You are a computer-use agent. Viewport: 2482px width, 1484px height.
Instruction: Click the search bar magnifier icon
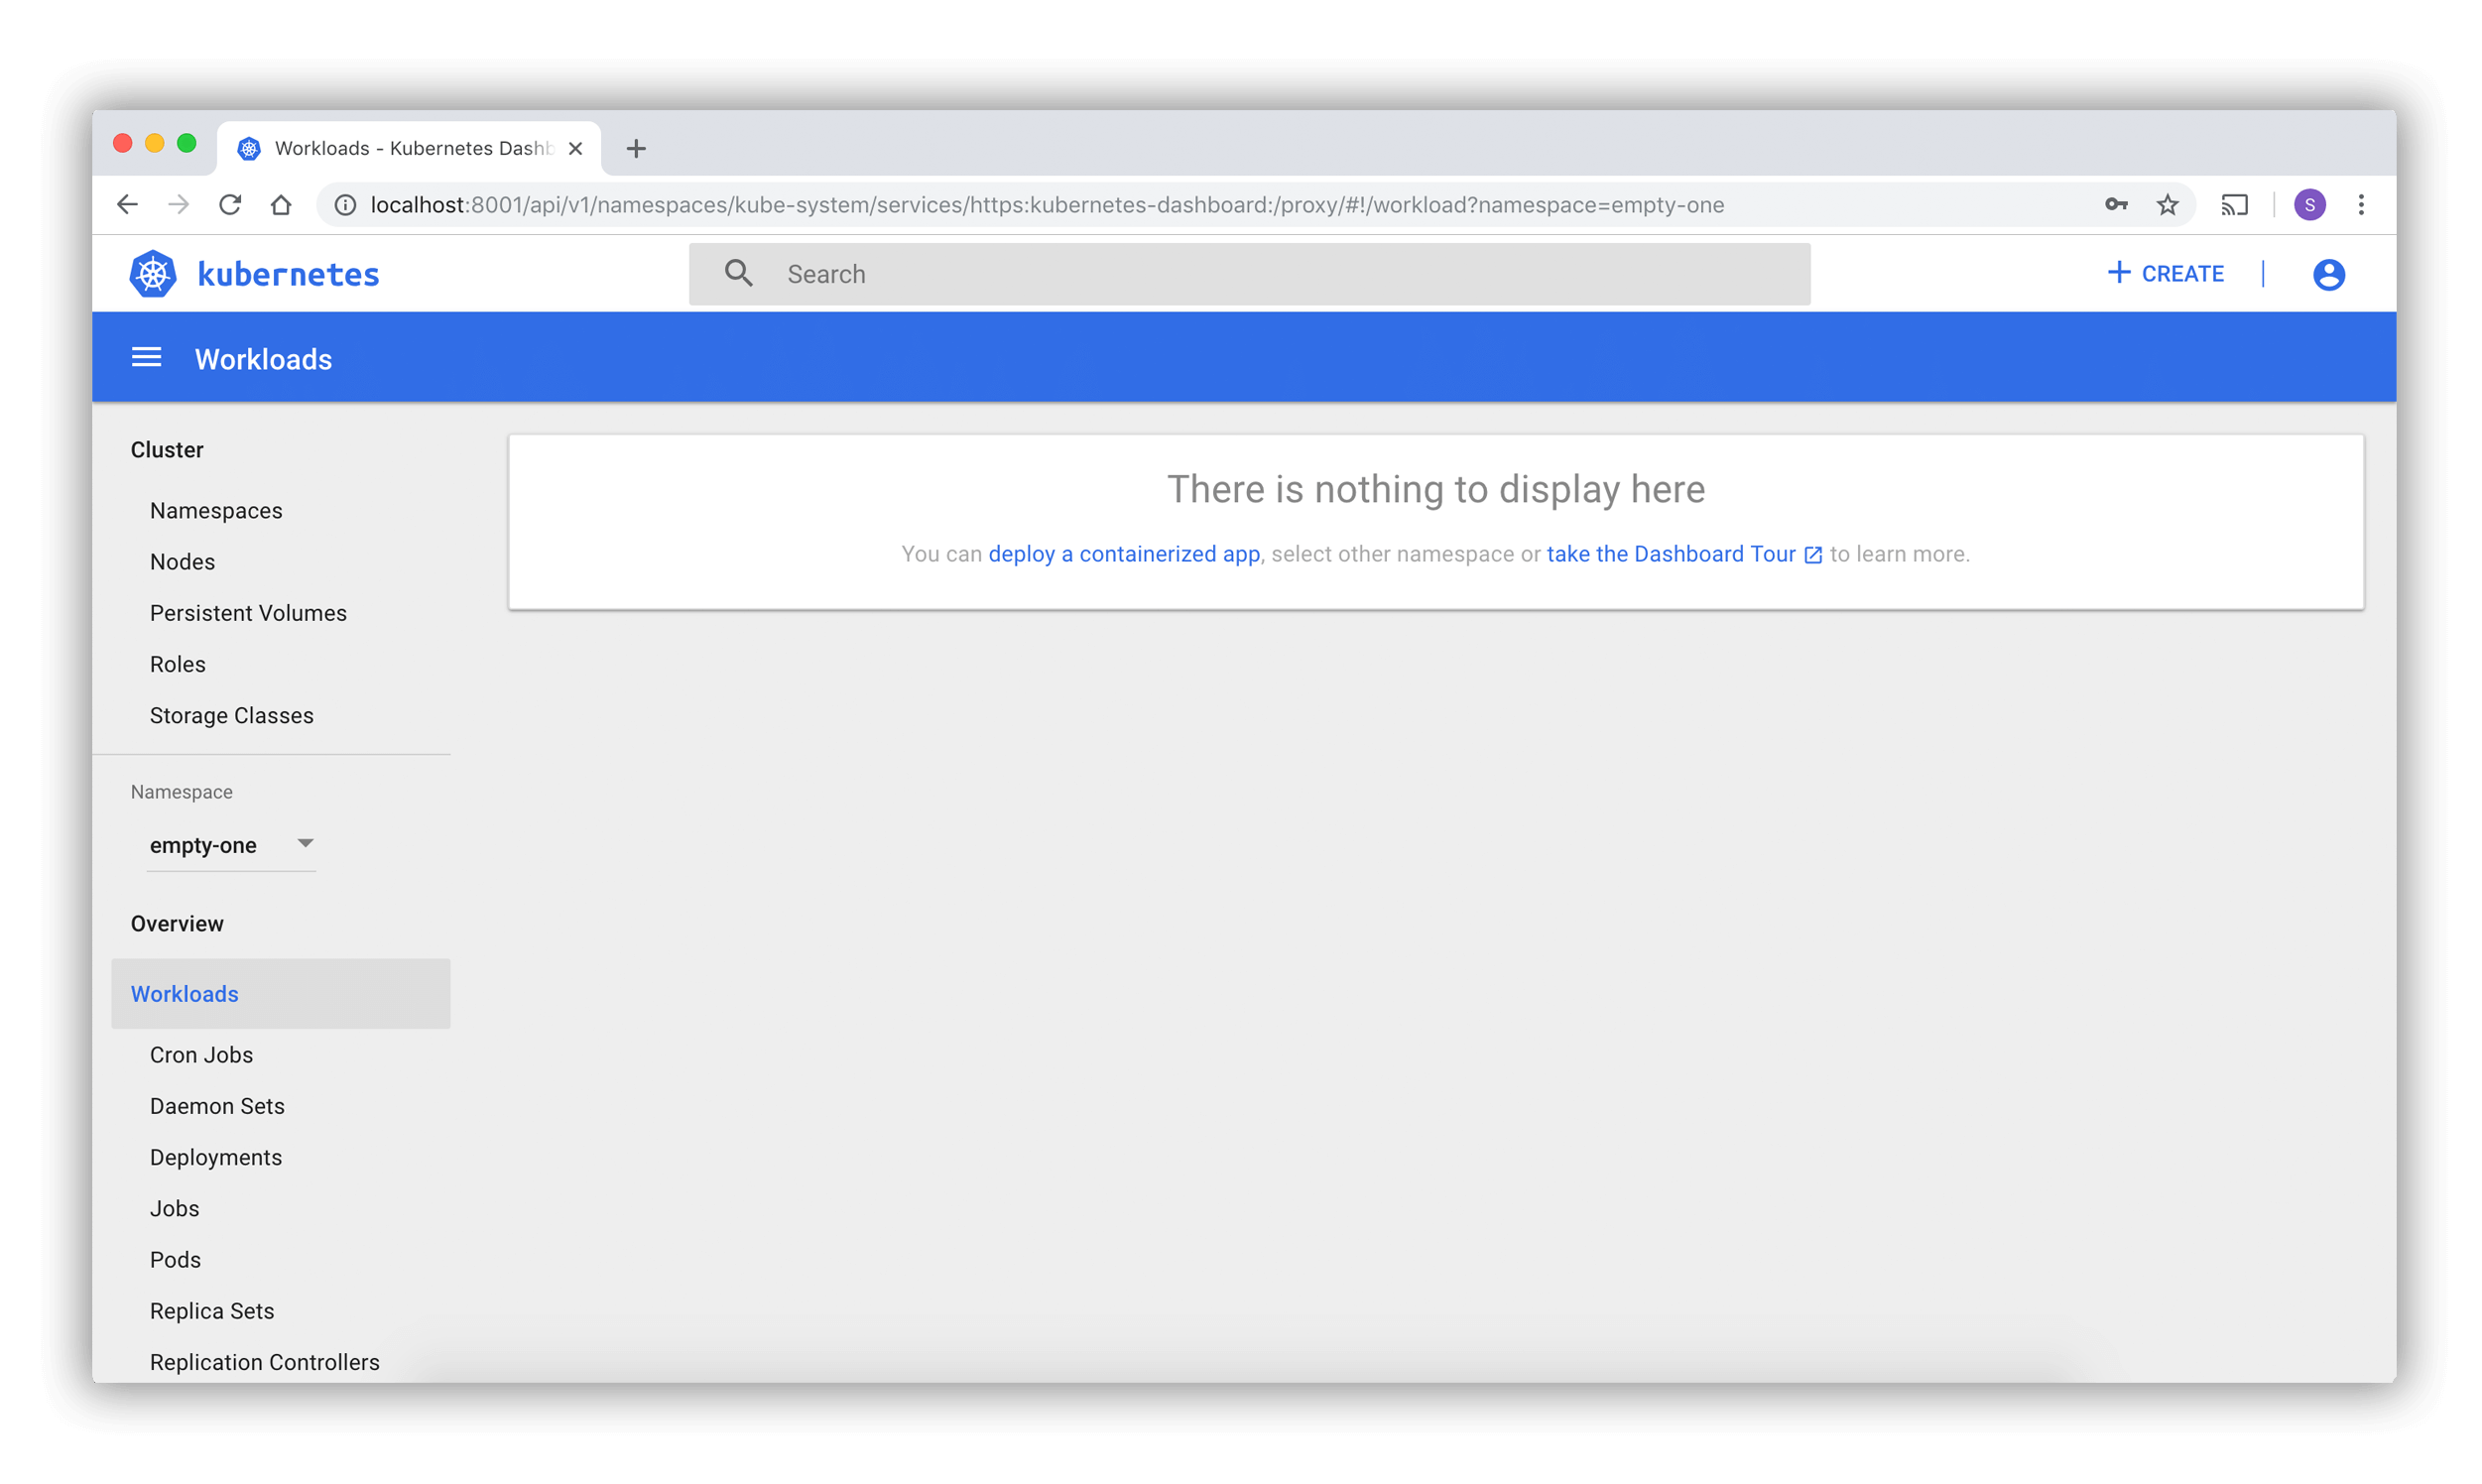point(738,274)
